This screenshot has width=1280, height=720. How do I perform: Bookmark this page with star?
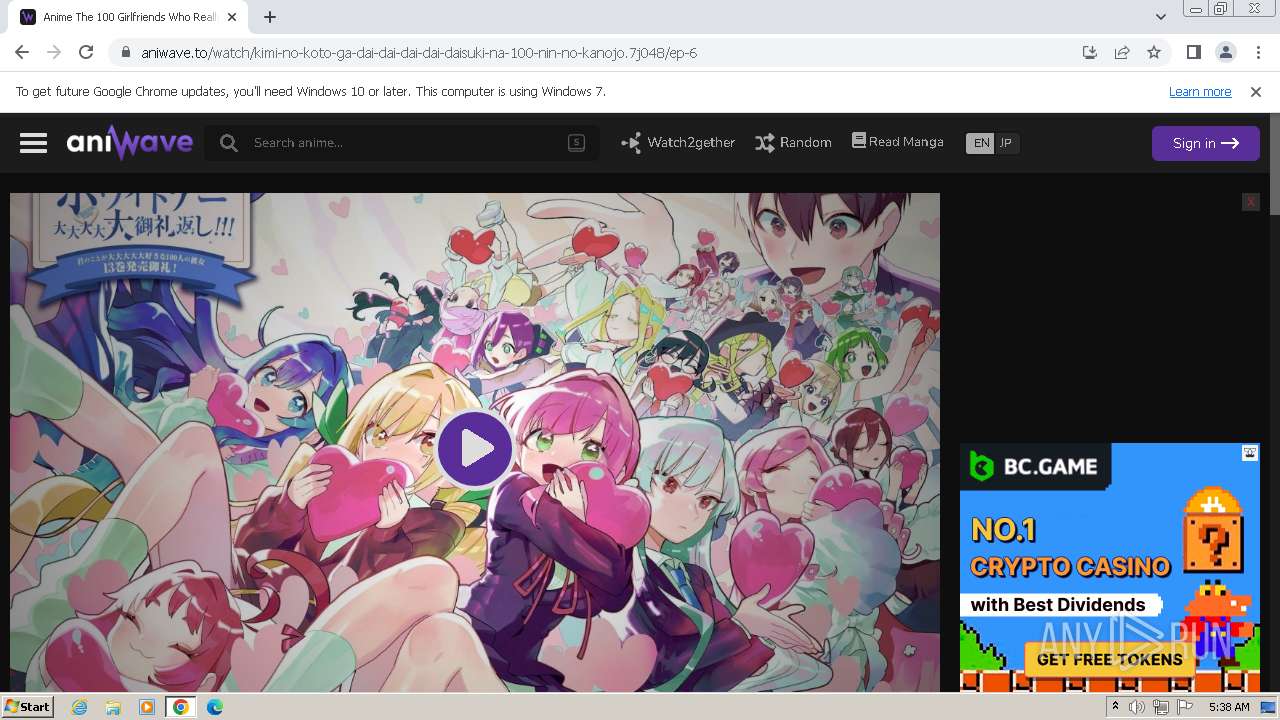click(x=1154, y=52)
